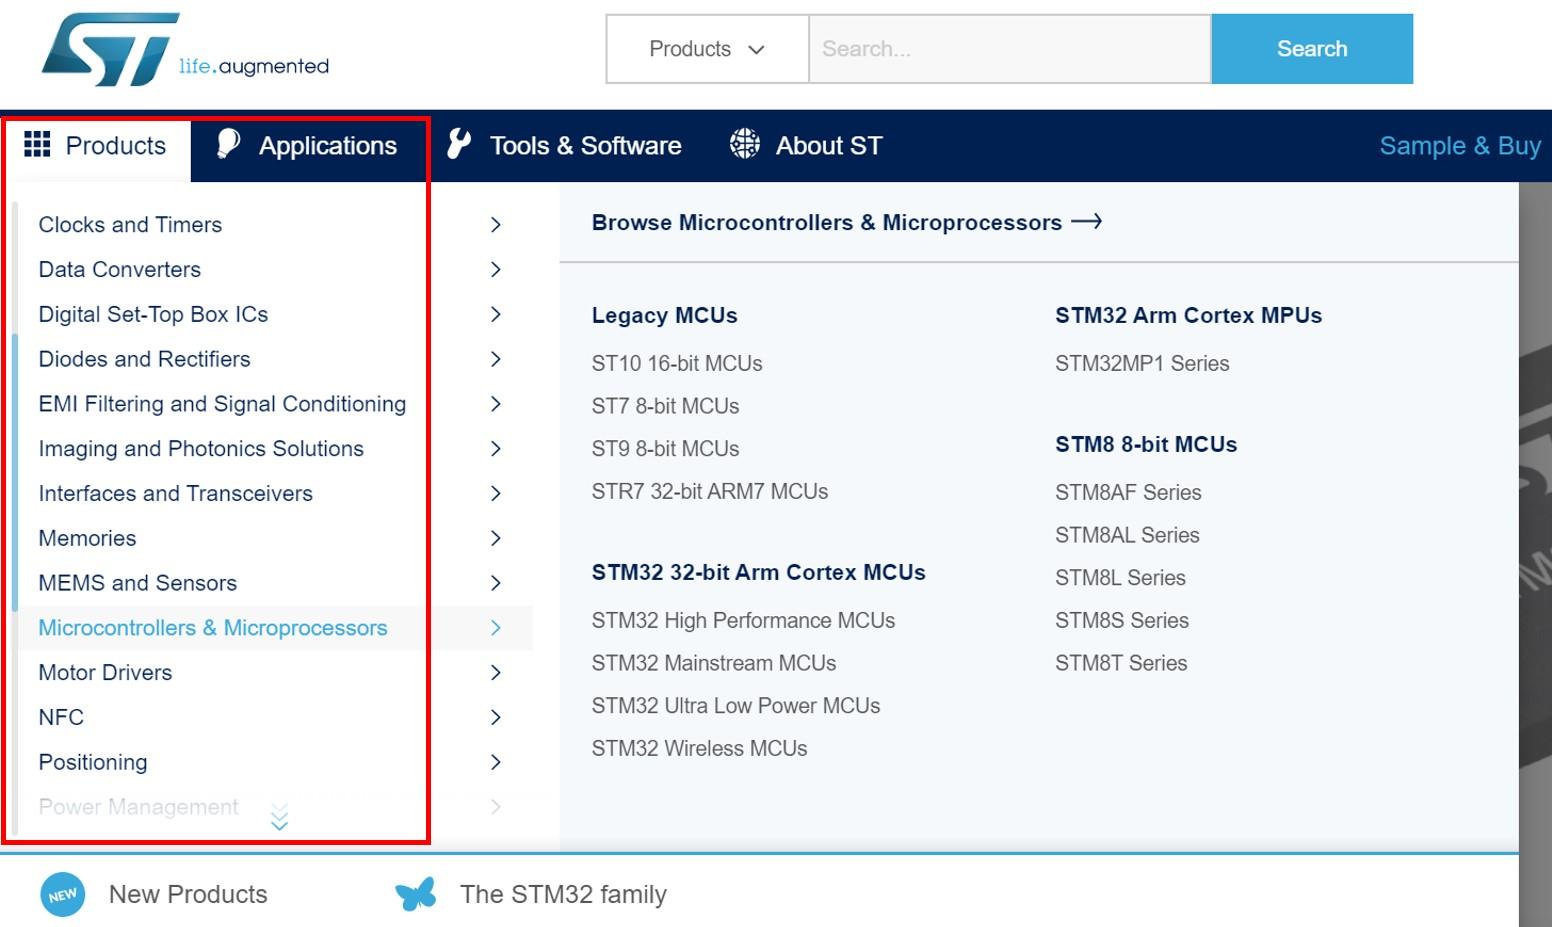This screenshot has height=927, width=1552.
Task: Open the Tools & Software menu
Action: pos(565,146)
